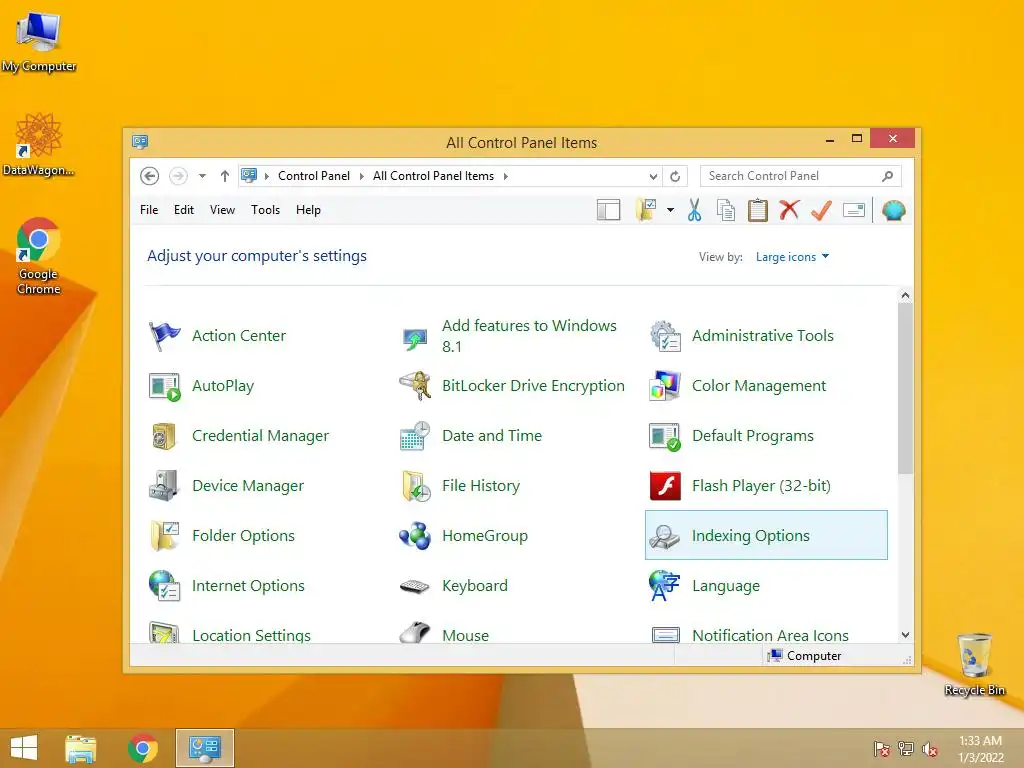Open the Tools menu
Screen dimensions: 1024x768
(265, 210)
